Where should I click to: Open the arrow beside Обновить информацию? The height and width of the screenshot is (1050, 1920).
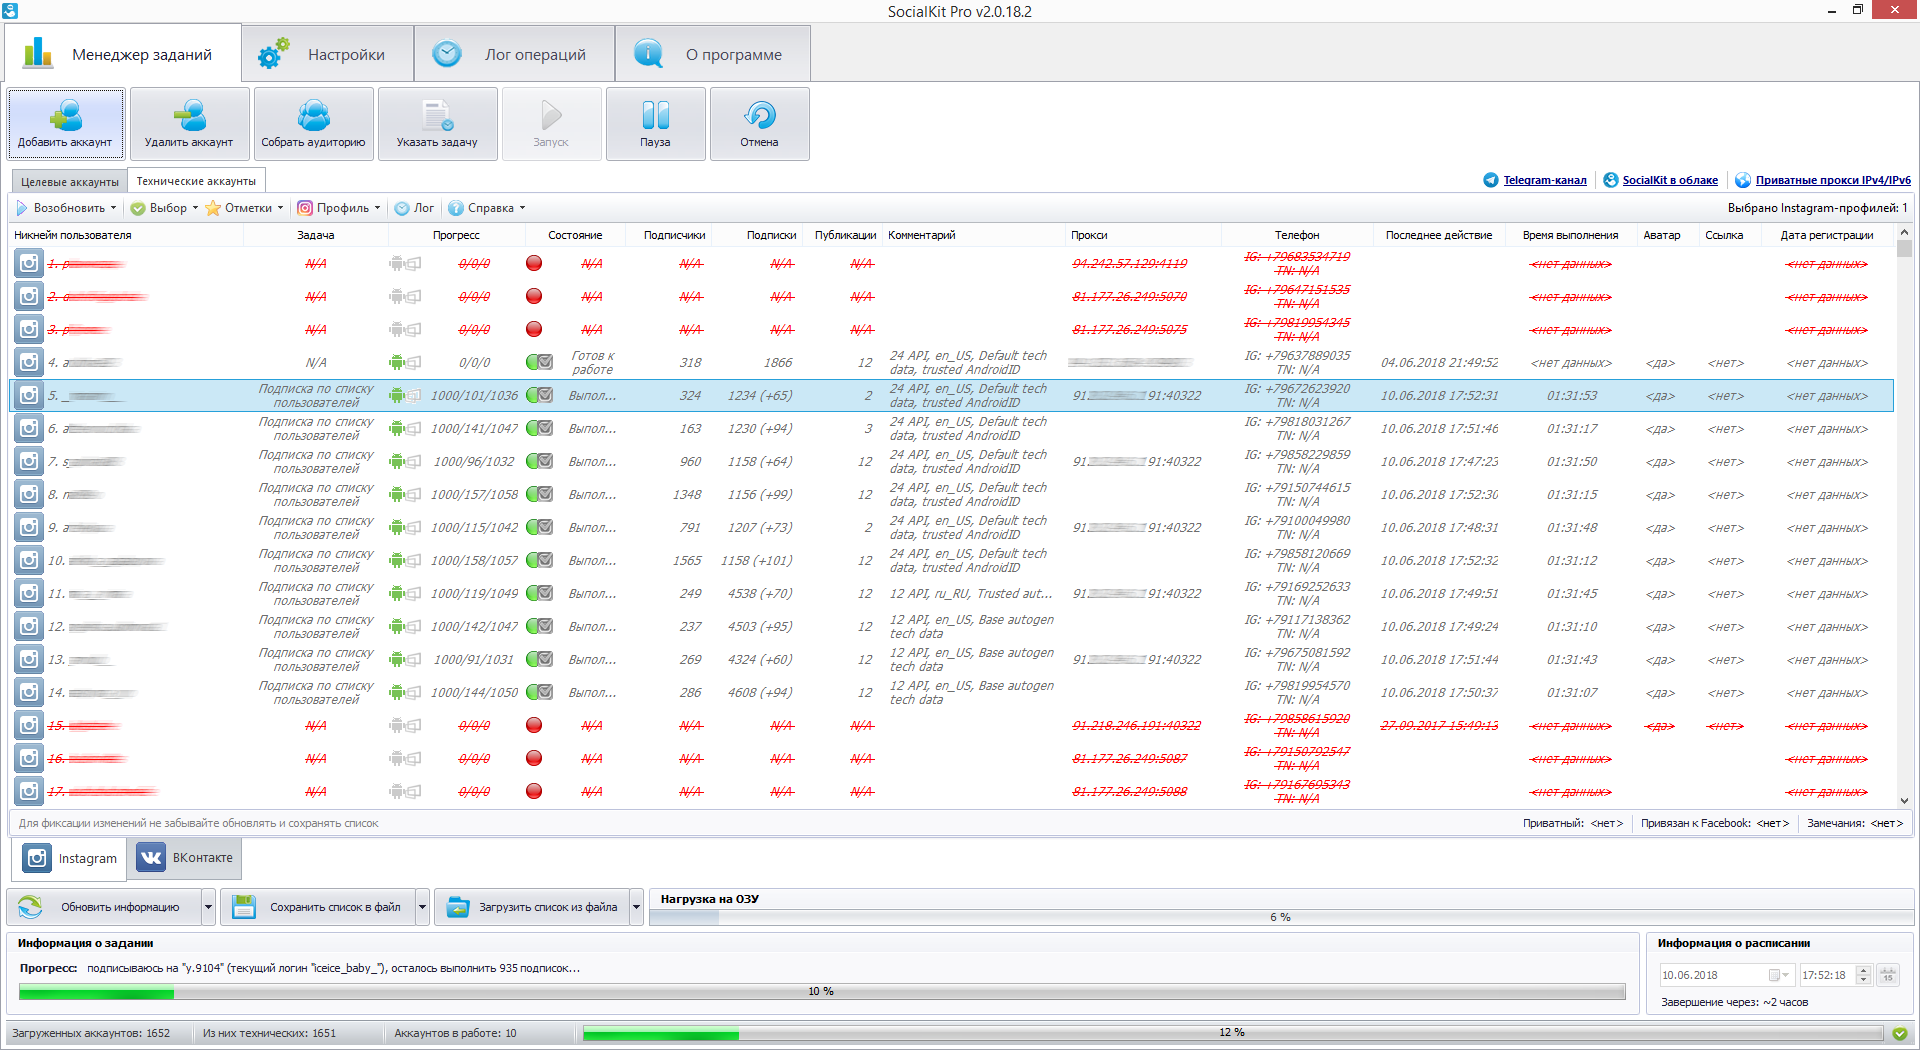(x=208, y=907)
